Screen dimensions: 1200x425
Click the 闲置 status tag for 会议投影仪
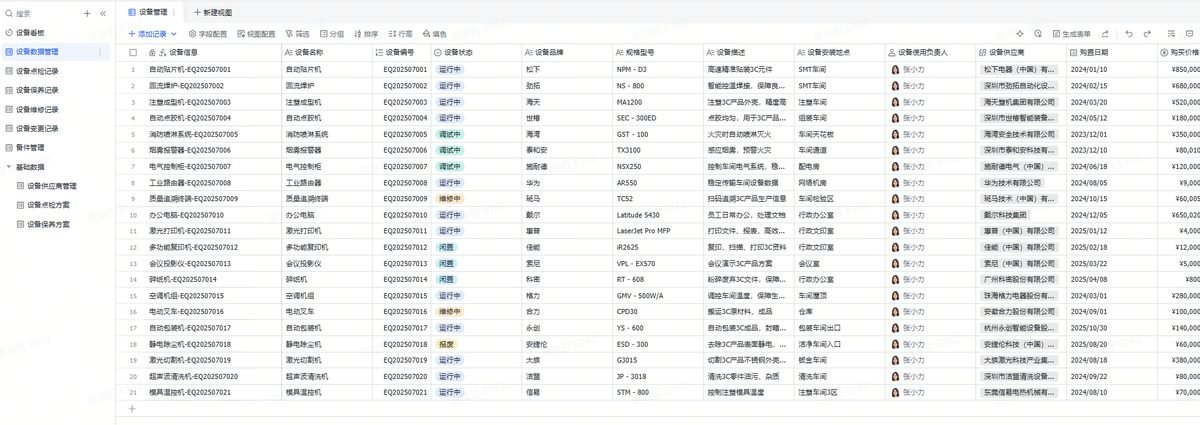446,263
